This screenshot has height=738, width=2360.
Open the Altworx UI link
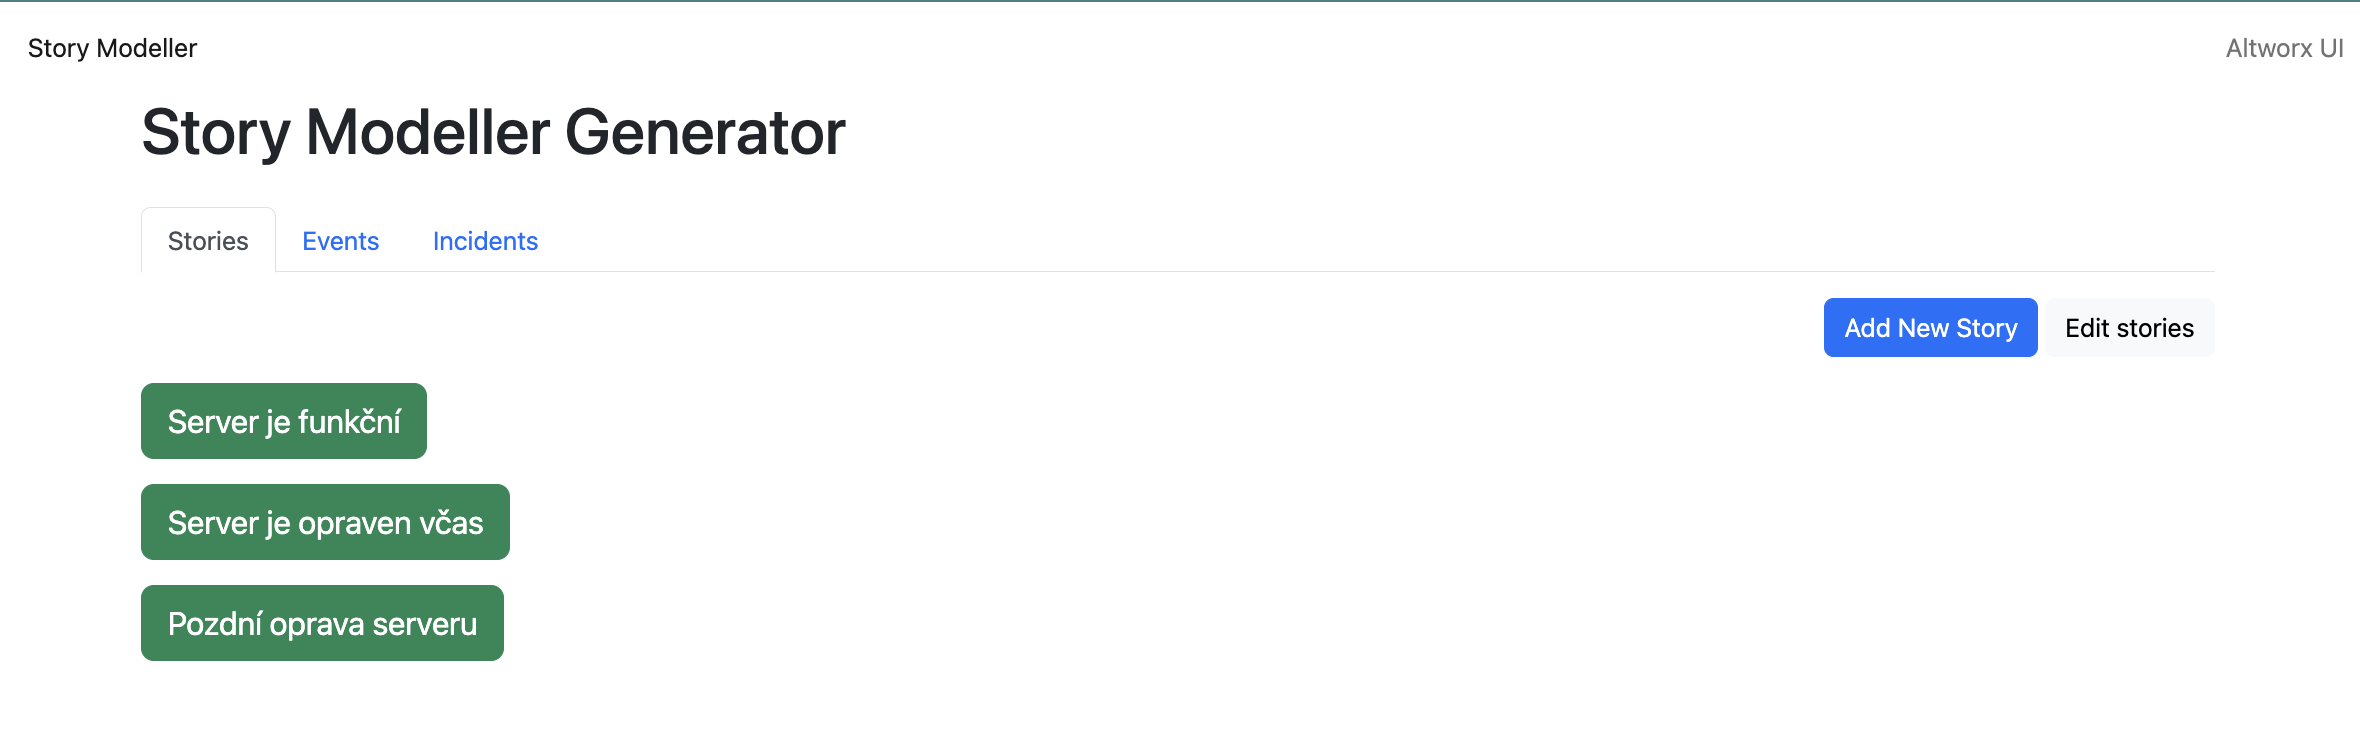click(2284, 48)
